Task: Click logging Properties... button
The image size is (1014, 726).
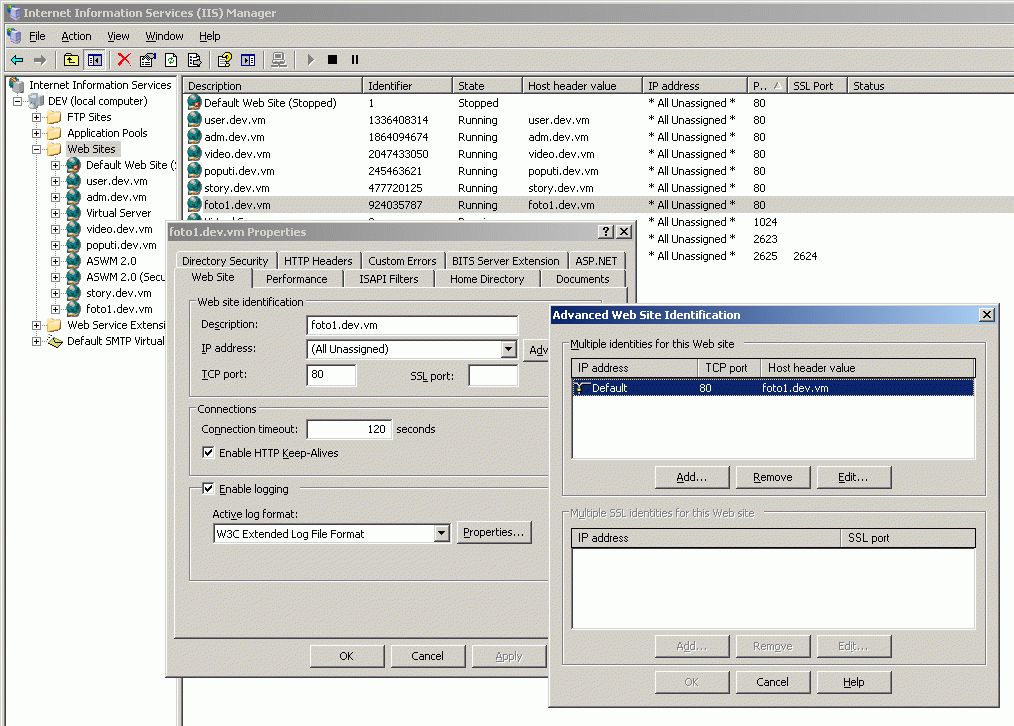Action: [x=494, y=532]
